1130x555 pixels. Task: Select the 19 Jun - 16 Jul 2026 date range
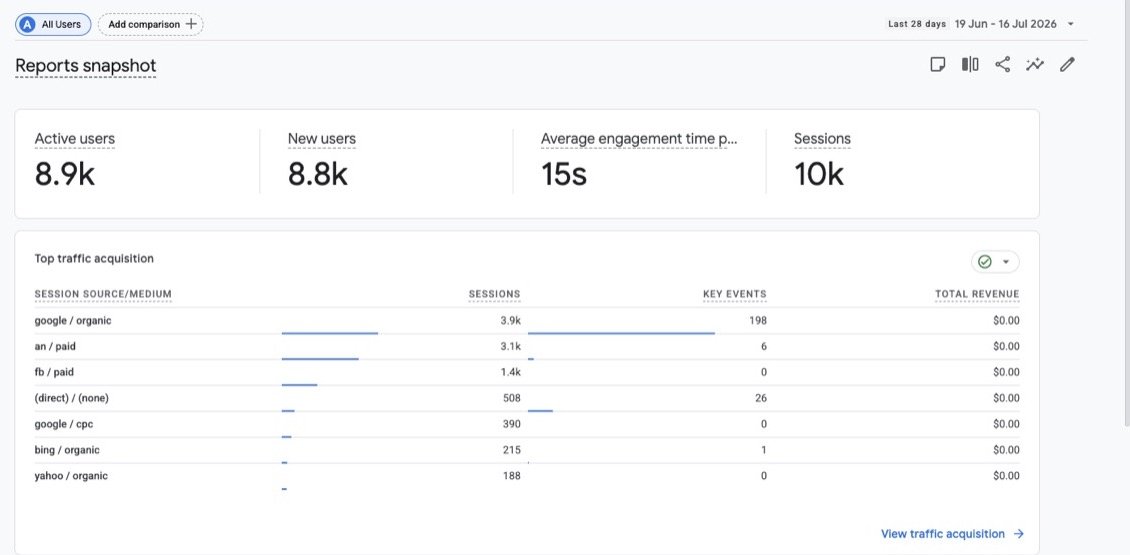[1005, 24]
